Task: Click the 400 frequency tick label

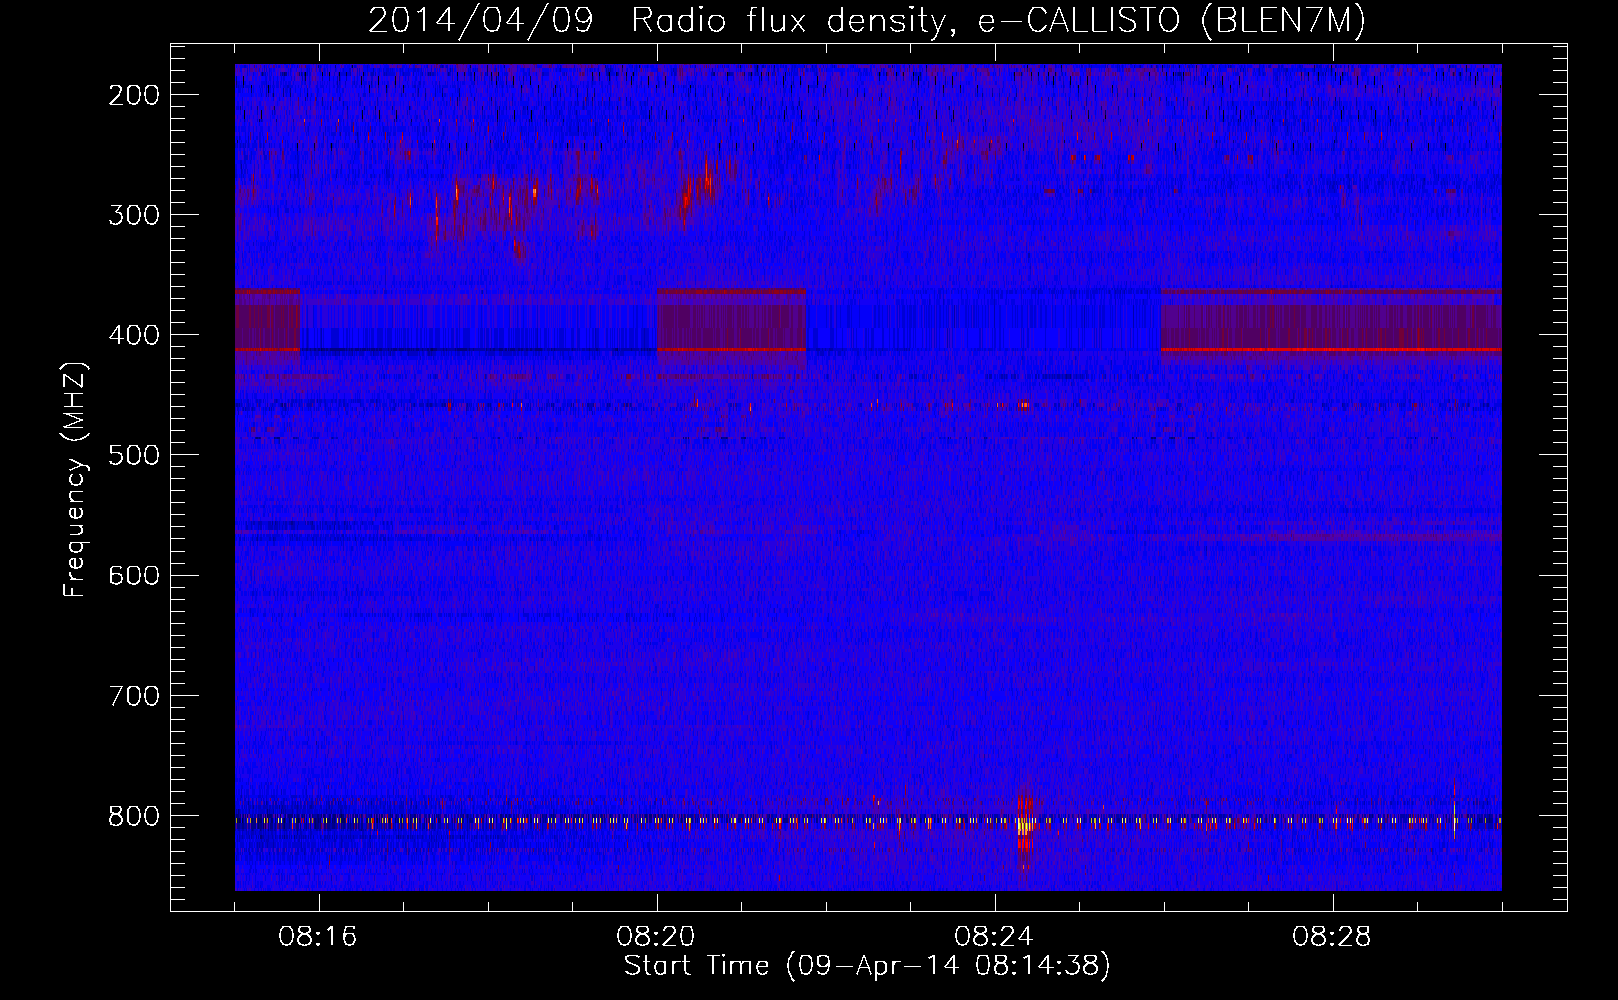Action: tap(134, 335)
